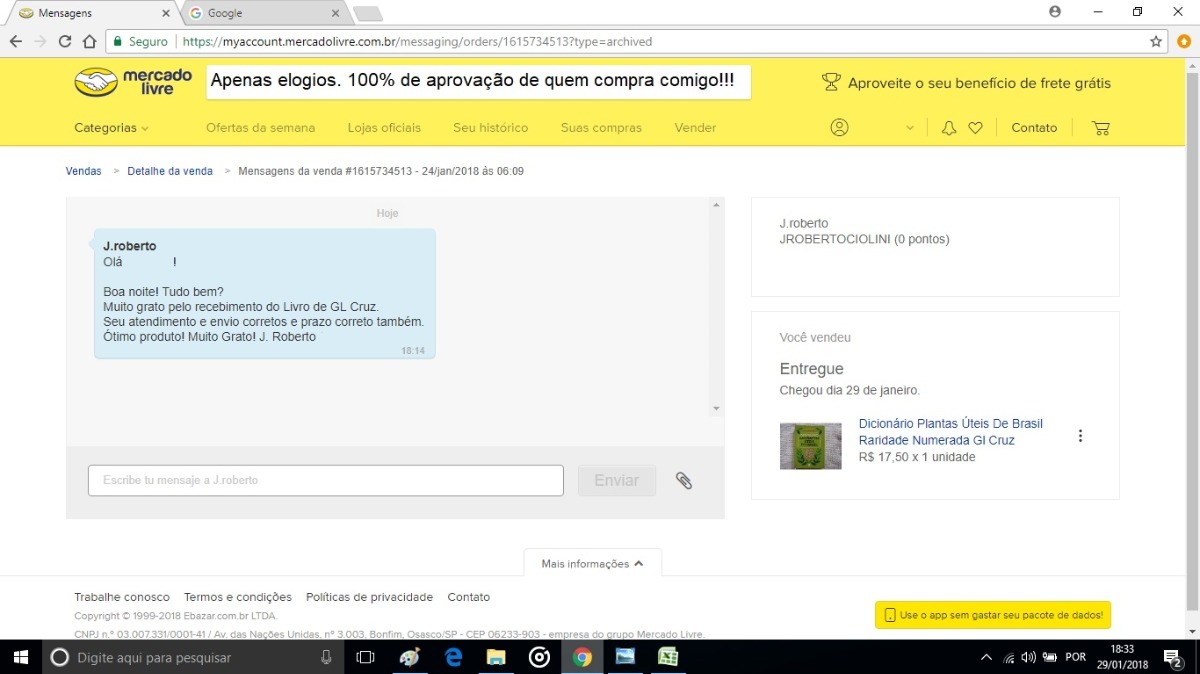The height and width of the screenshot is (674, 1200).
Task: Click Contato in the footer
Action: 469,597
